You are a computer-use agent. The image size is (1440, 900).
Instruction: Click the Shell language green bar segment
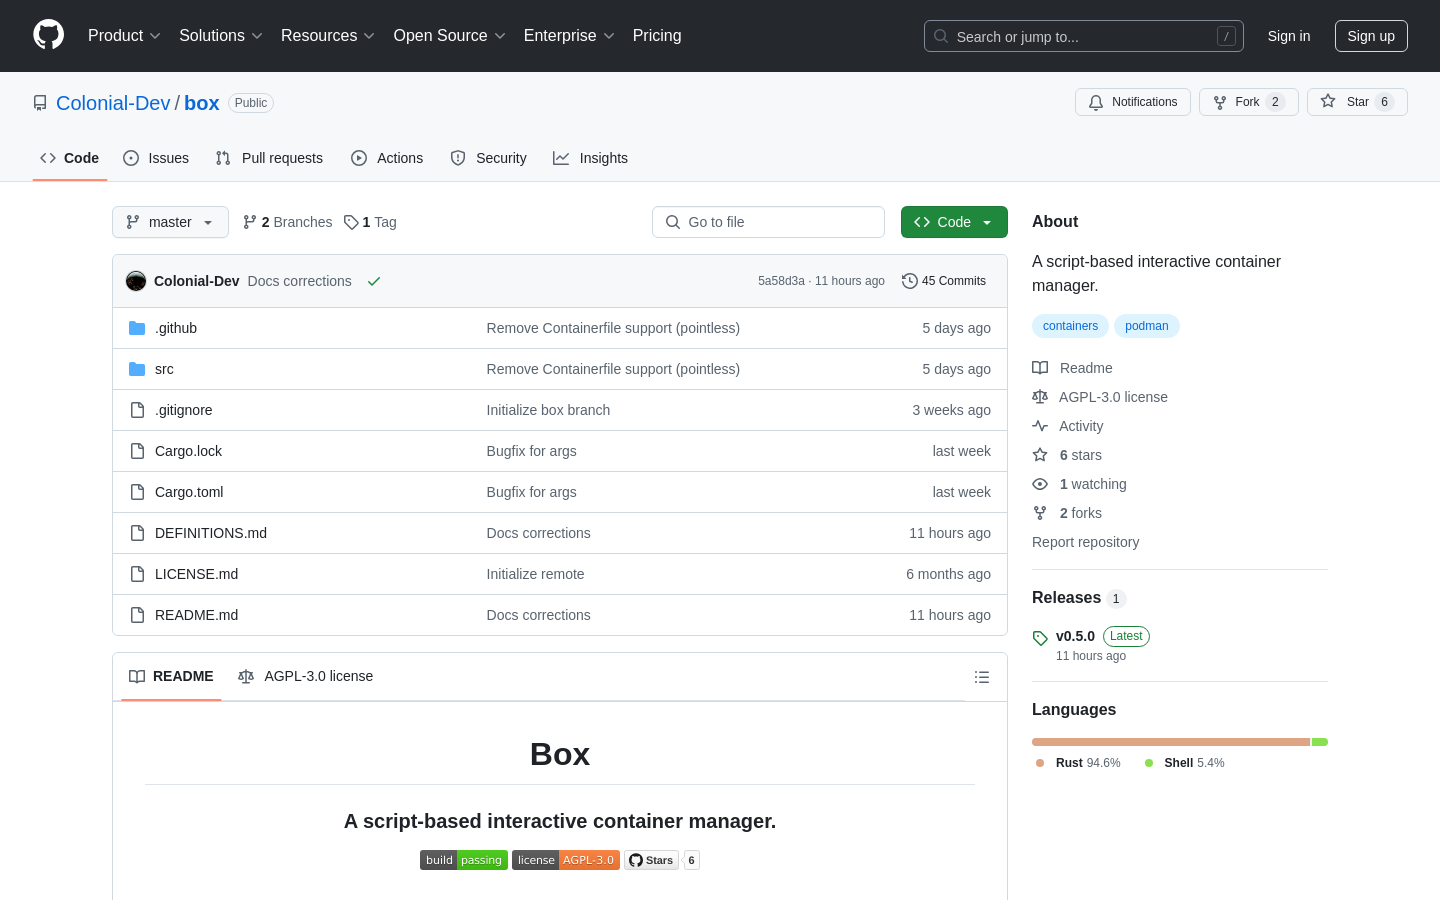[x=1320, y=742]
